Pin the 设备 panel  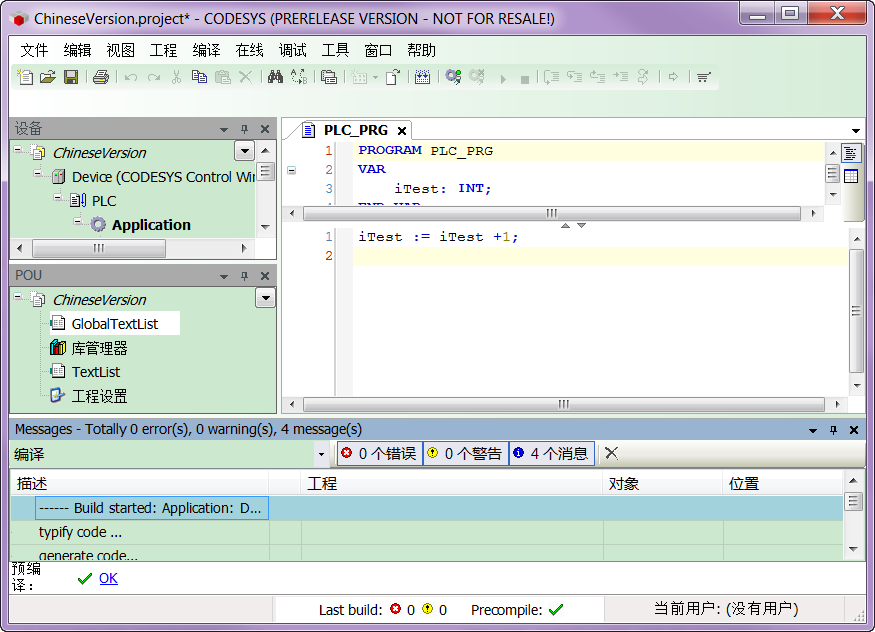pyautogui.click(x=244, y=129)
